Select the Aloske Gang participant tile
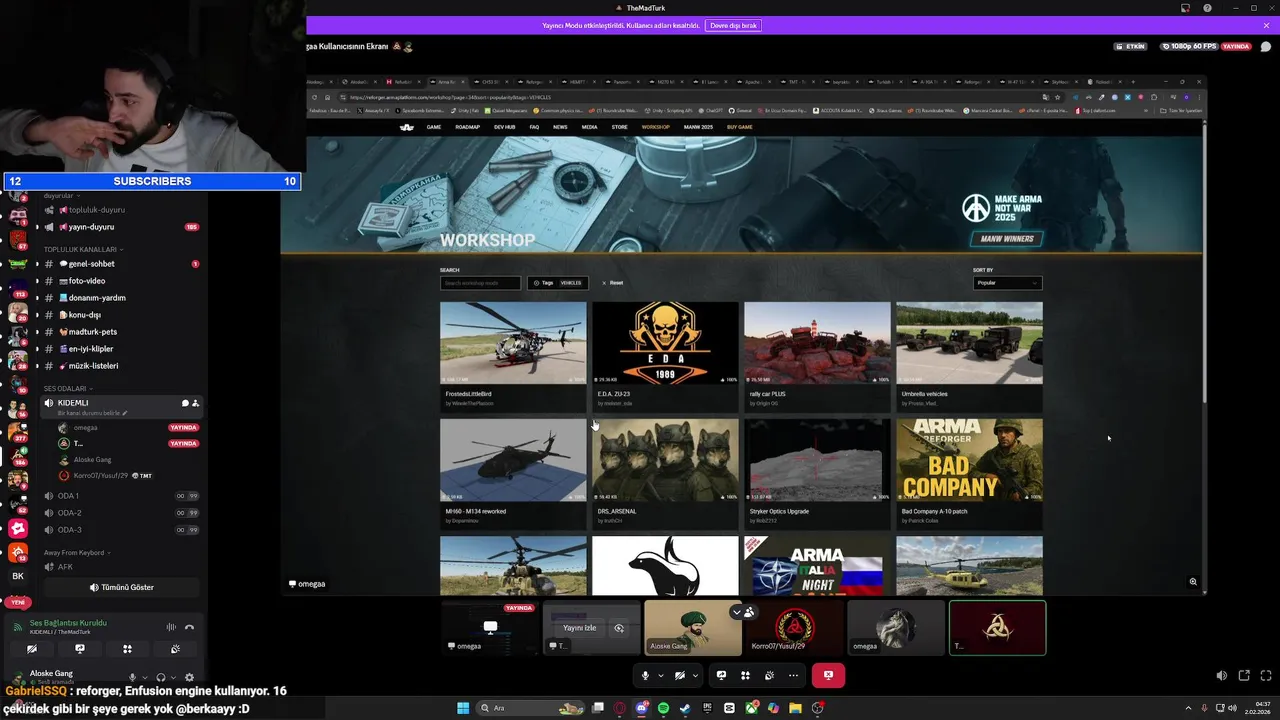Image resolution: width=1280 pixels, height=720 pixels. tap(693, 628)
